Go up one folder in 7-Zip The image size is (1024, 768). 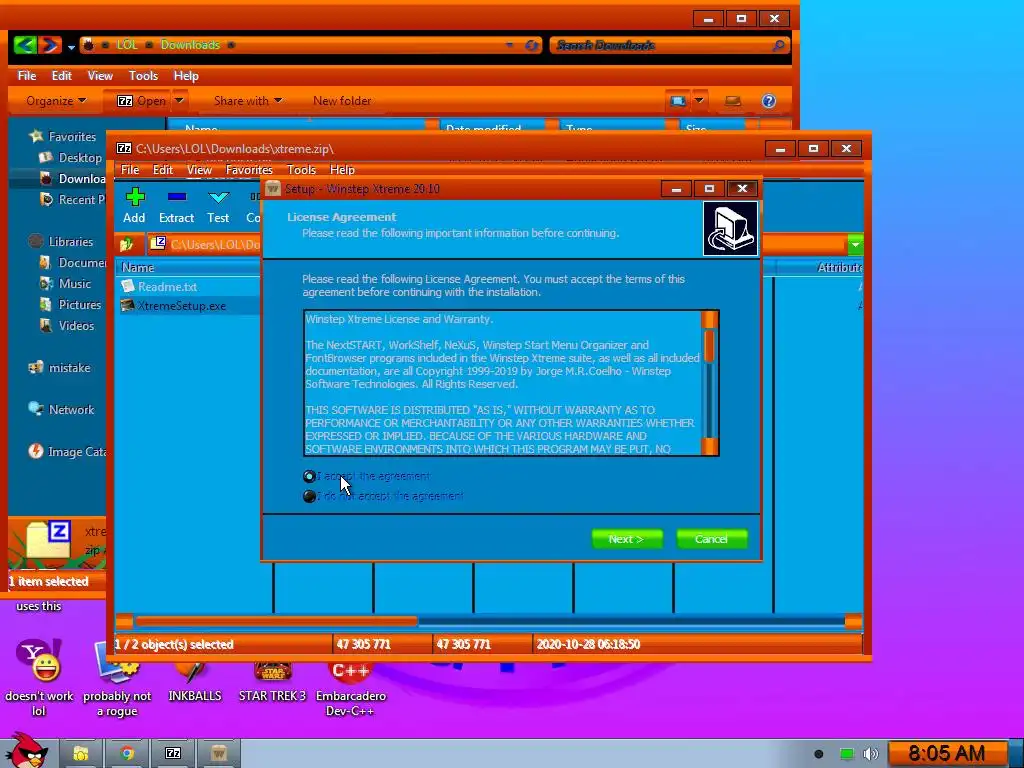pos(127,244)
